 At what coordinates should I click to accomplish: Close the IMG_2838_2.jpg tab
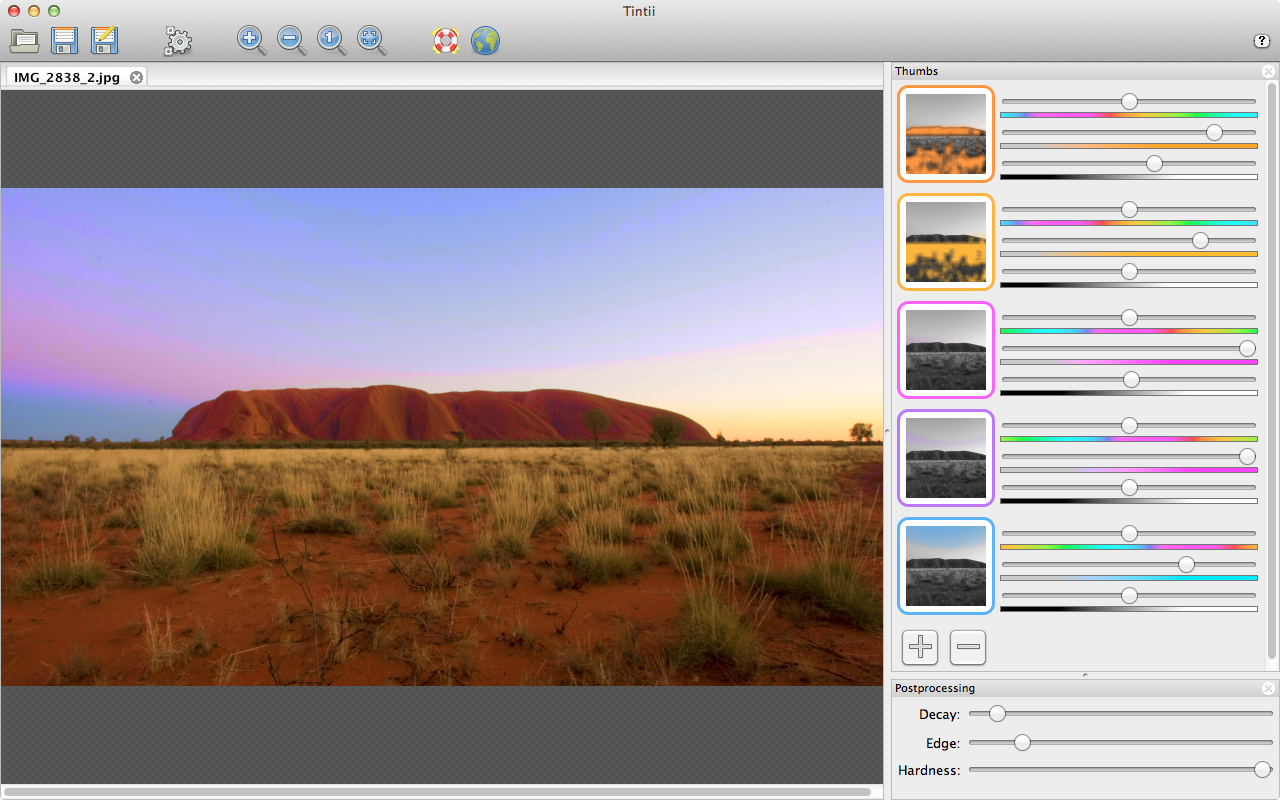pos(137,77)
